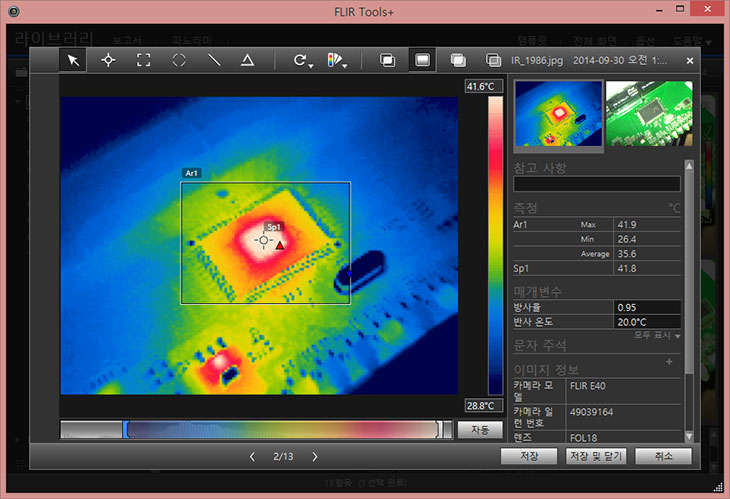Click the camera model value FLIR E40

[x=588, y=386]
